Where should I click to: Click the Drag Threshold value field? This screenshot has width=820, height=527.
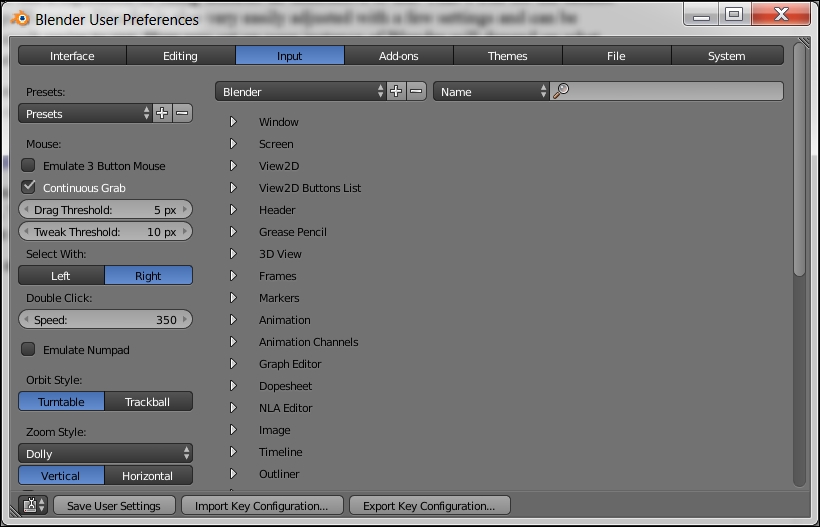pos(105,210)
